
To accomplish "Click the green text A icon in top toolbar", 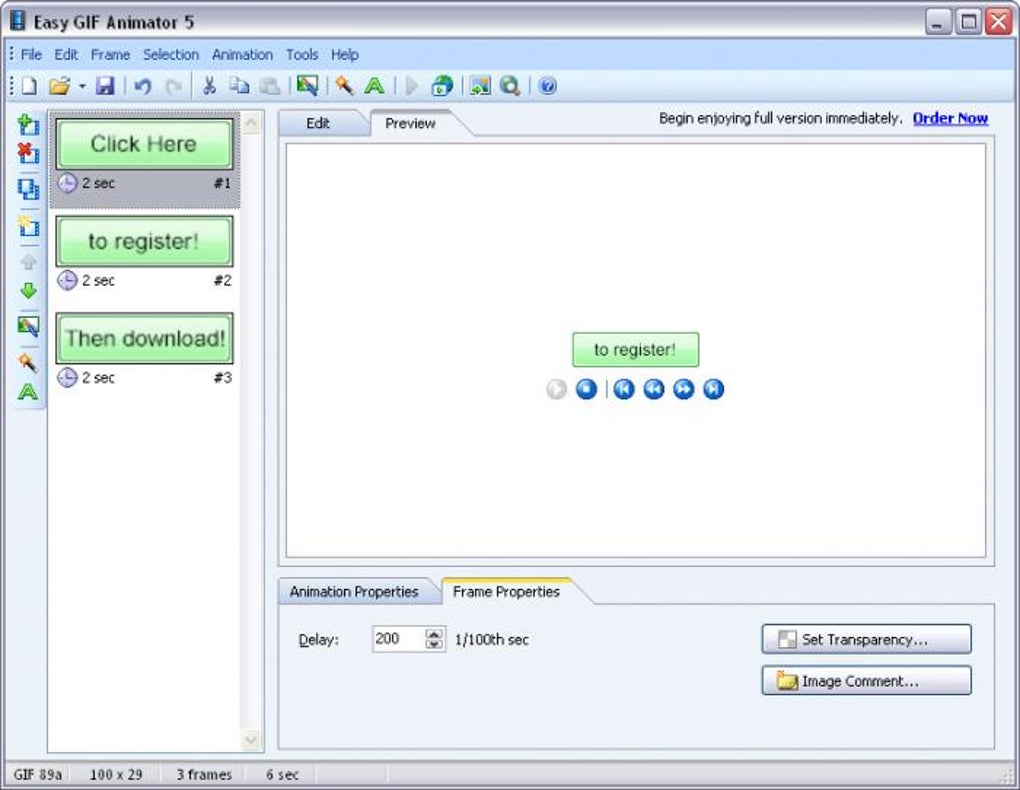I will click(x=374, y=86).
